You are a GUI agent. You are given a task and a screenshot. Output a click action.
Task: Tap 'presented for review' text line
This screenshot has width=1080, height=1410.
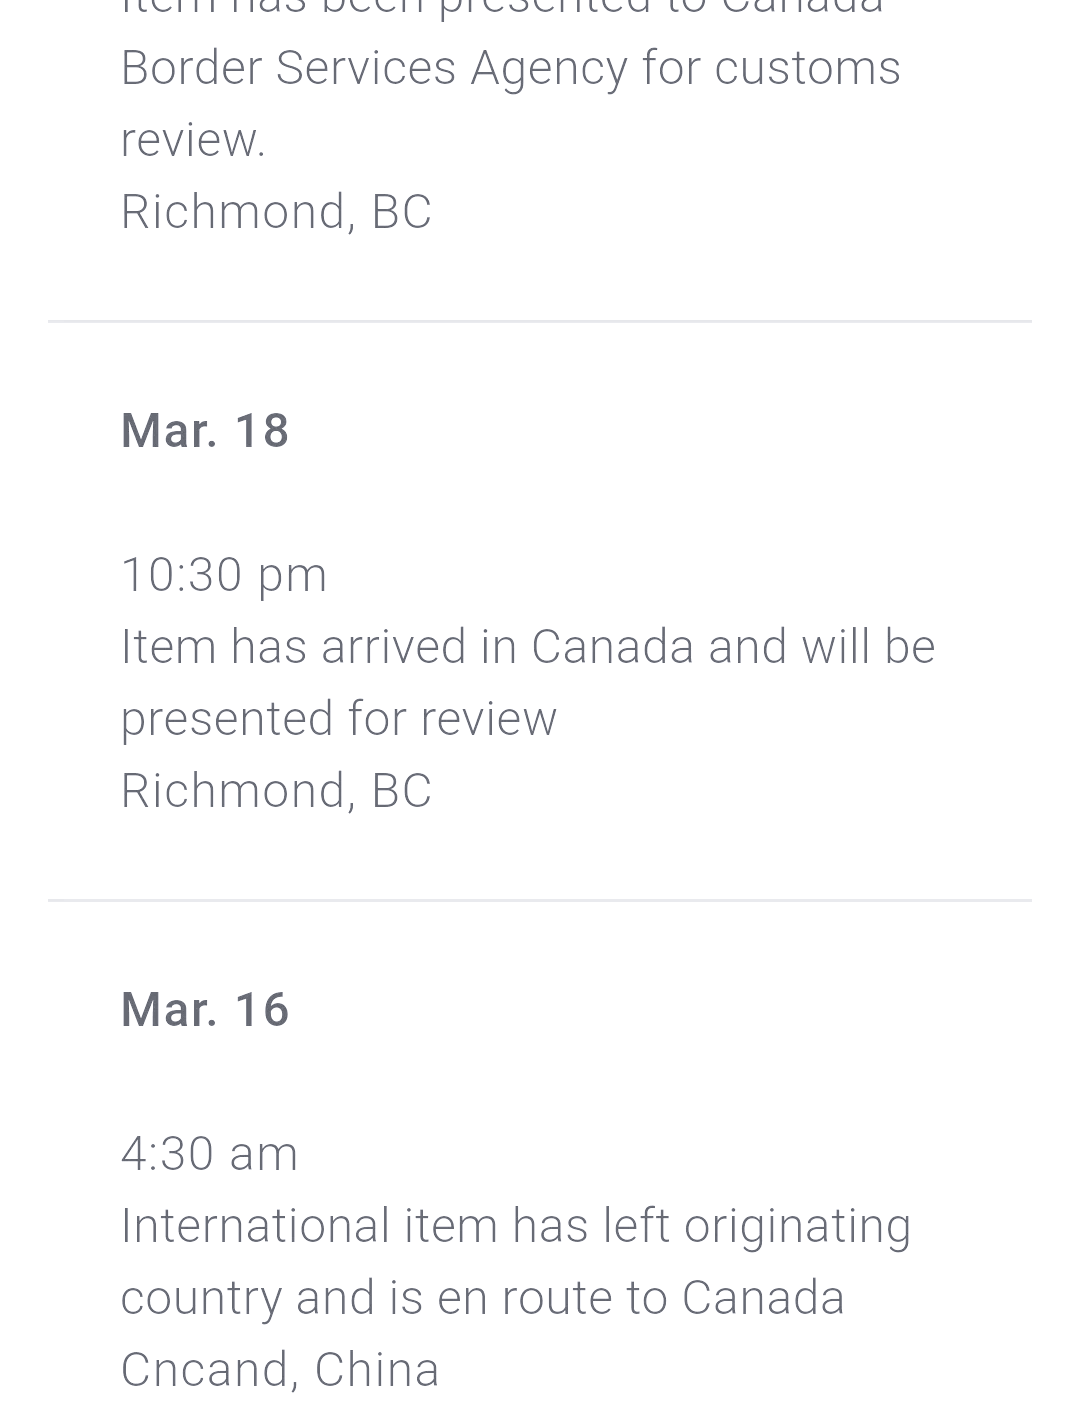coord(339,719)
